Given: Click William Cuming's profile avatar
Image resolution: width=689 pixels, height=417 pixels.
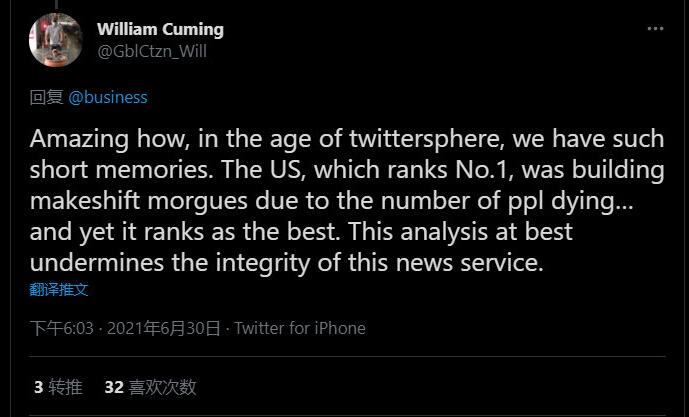Looking at the screenshot, I should pyautogui.click(x=56, y=41).
